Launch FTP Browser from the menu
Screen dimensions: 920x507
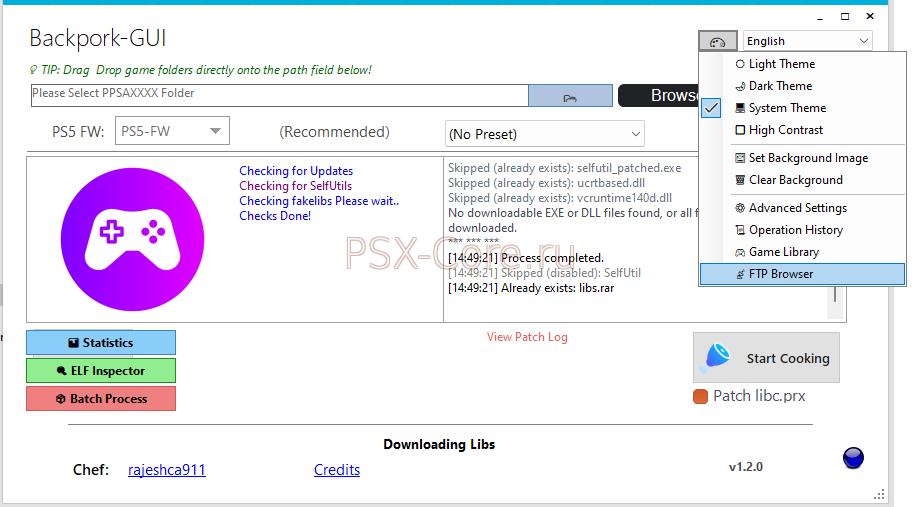(x=780, y=274)
